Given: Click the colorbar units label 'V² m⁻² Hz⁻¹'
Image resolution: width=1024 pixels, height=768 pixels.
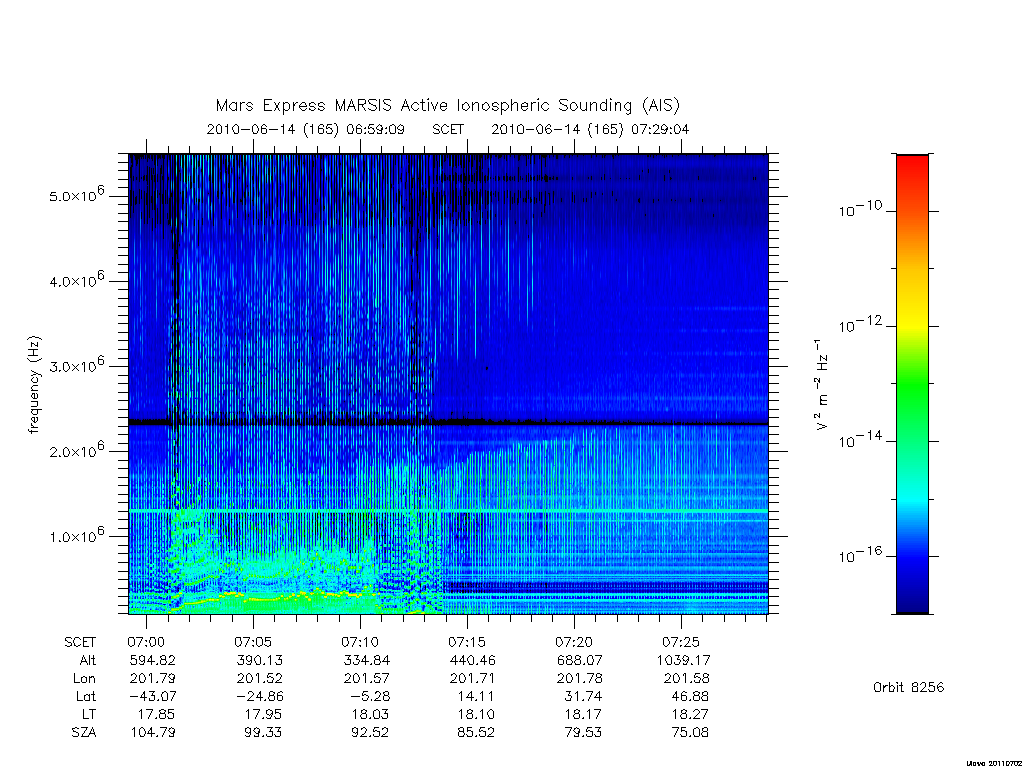Looking at the screenshot, I should pyautogui.click(x=822, y=385).
